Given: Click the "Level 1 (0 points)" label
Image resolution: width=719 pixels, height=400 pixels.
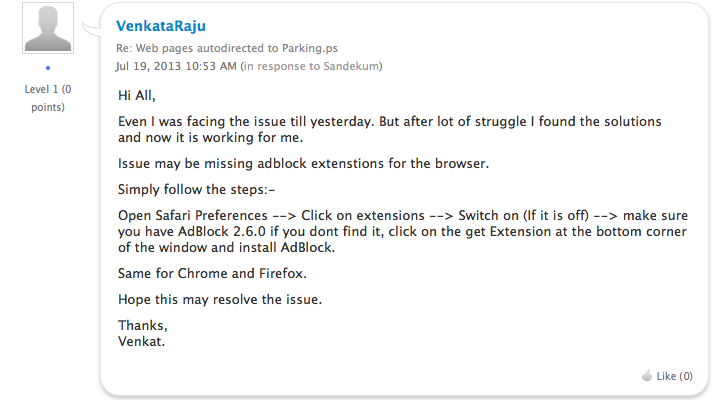Looking at the screenshot, I should (46, 97).
